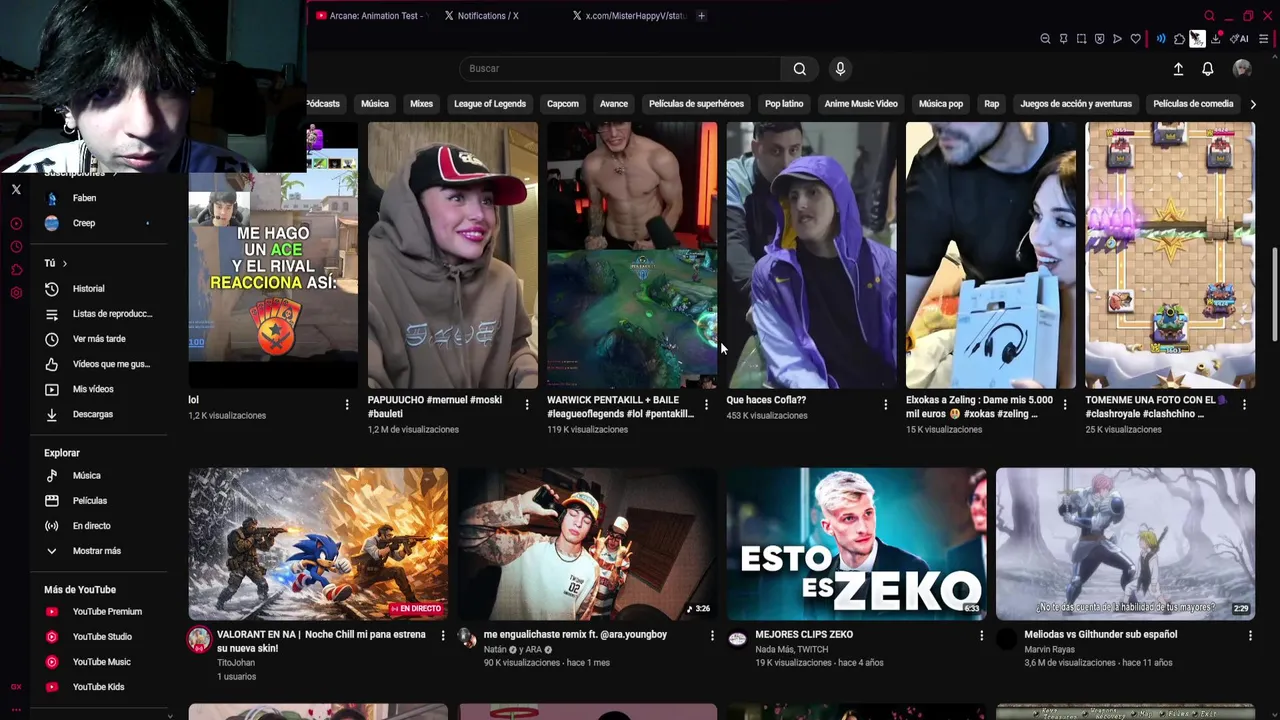
Task: Select the Anime Music Video chip
Action: (x=861, y=104)
